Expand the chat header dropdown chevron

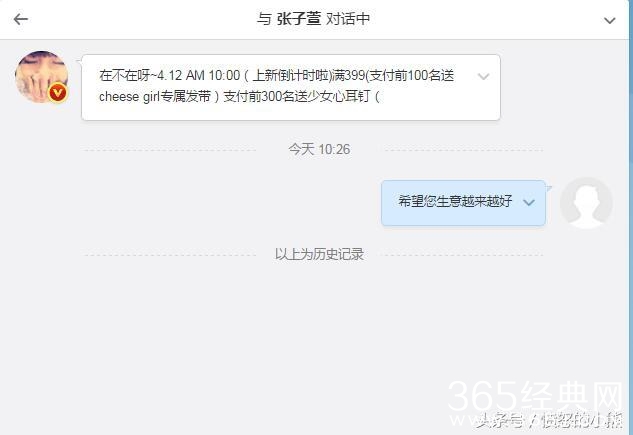pos(609,20)
